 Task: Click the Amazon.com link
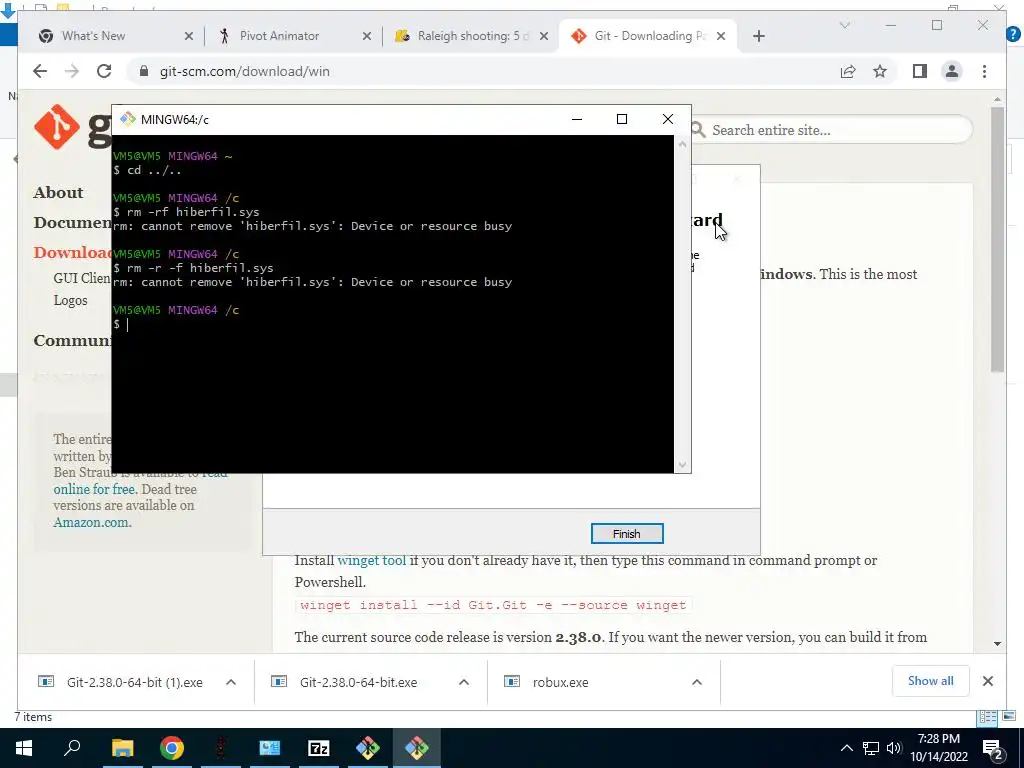pos(92,522)
